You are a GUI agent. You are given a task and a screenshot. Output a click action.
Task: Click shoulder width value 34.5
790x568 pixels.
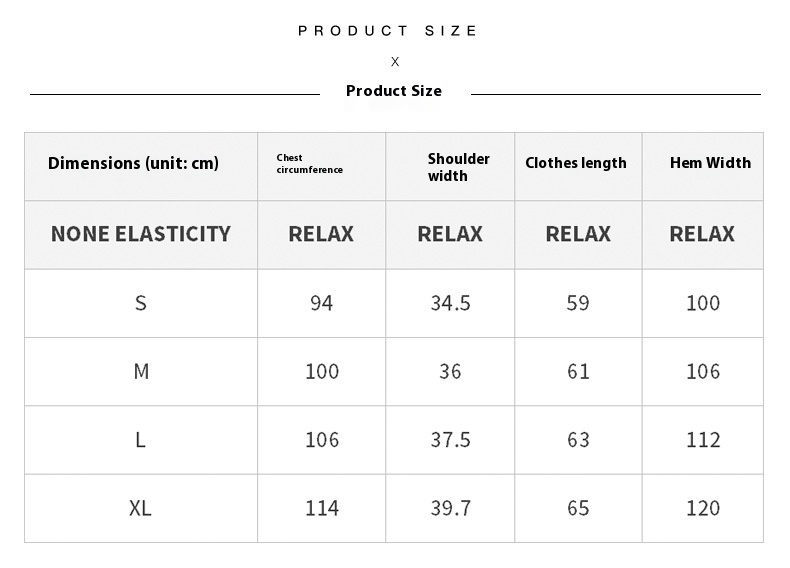tap(450, 303)
